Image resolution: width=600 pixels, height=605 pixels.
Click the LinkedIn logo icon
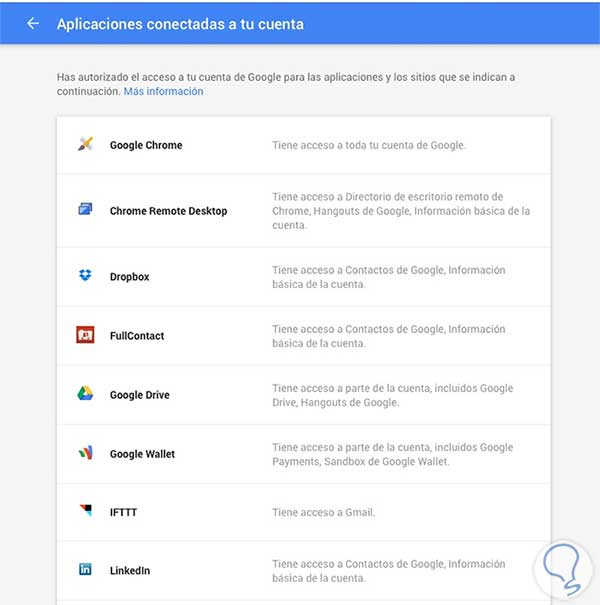point(85,570)
